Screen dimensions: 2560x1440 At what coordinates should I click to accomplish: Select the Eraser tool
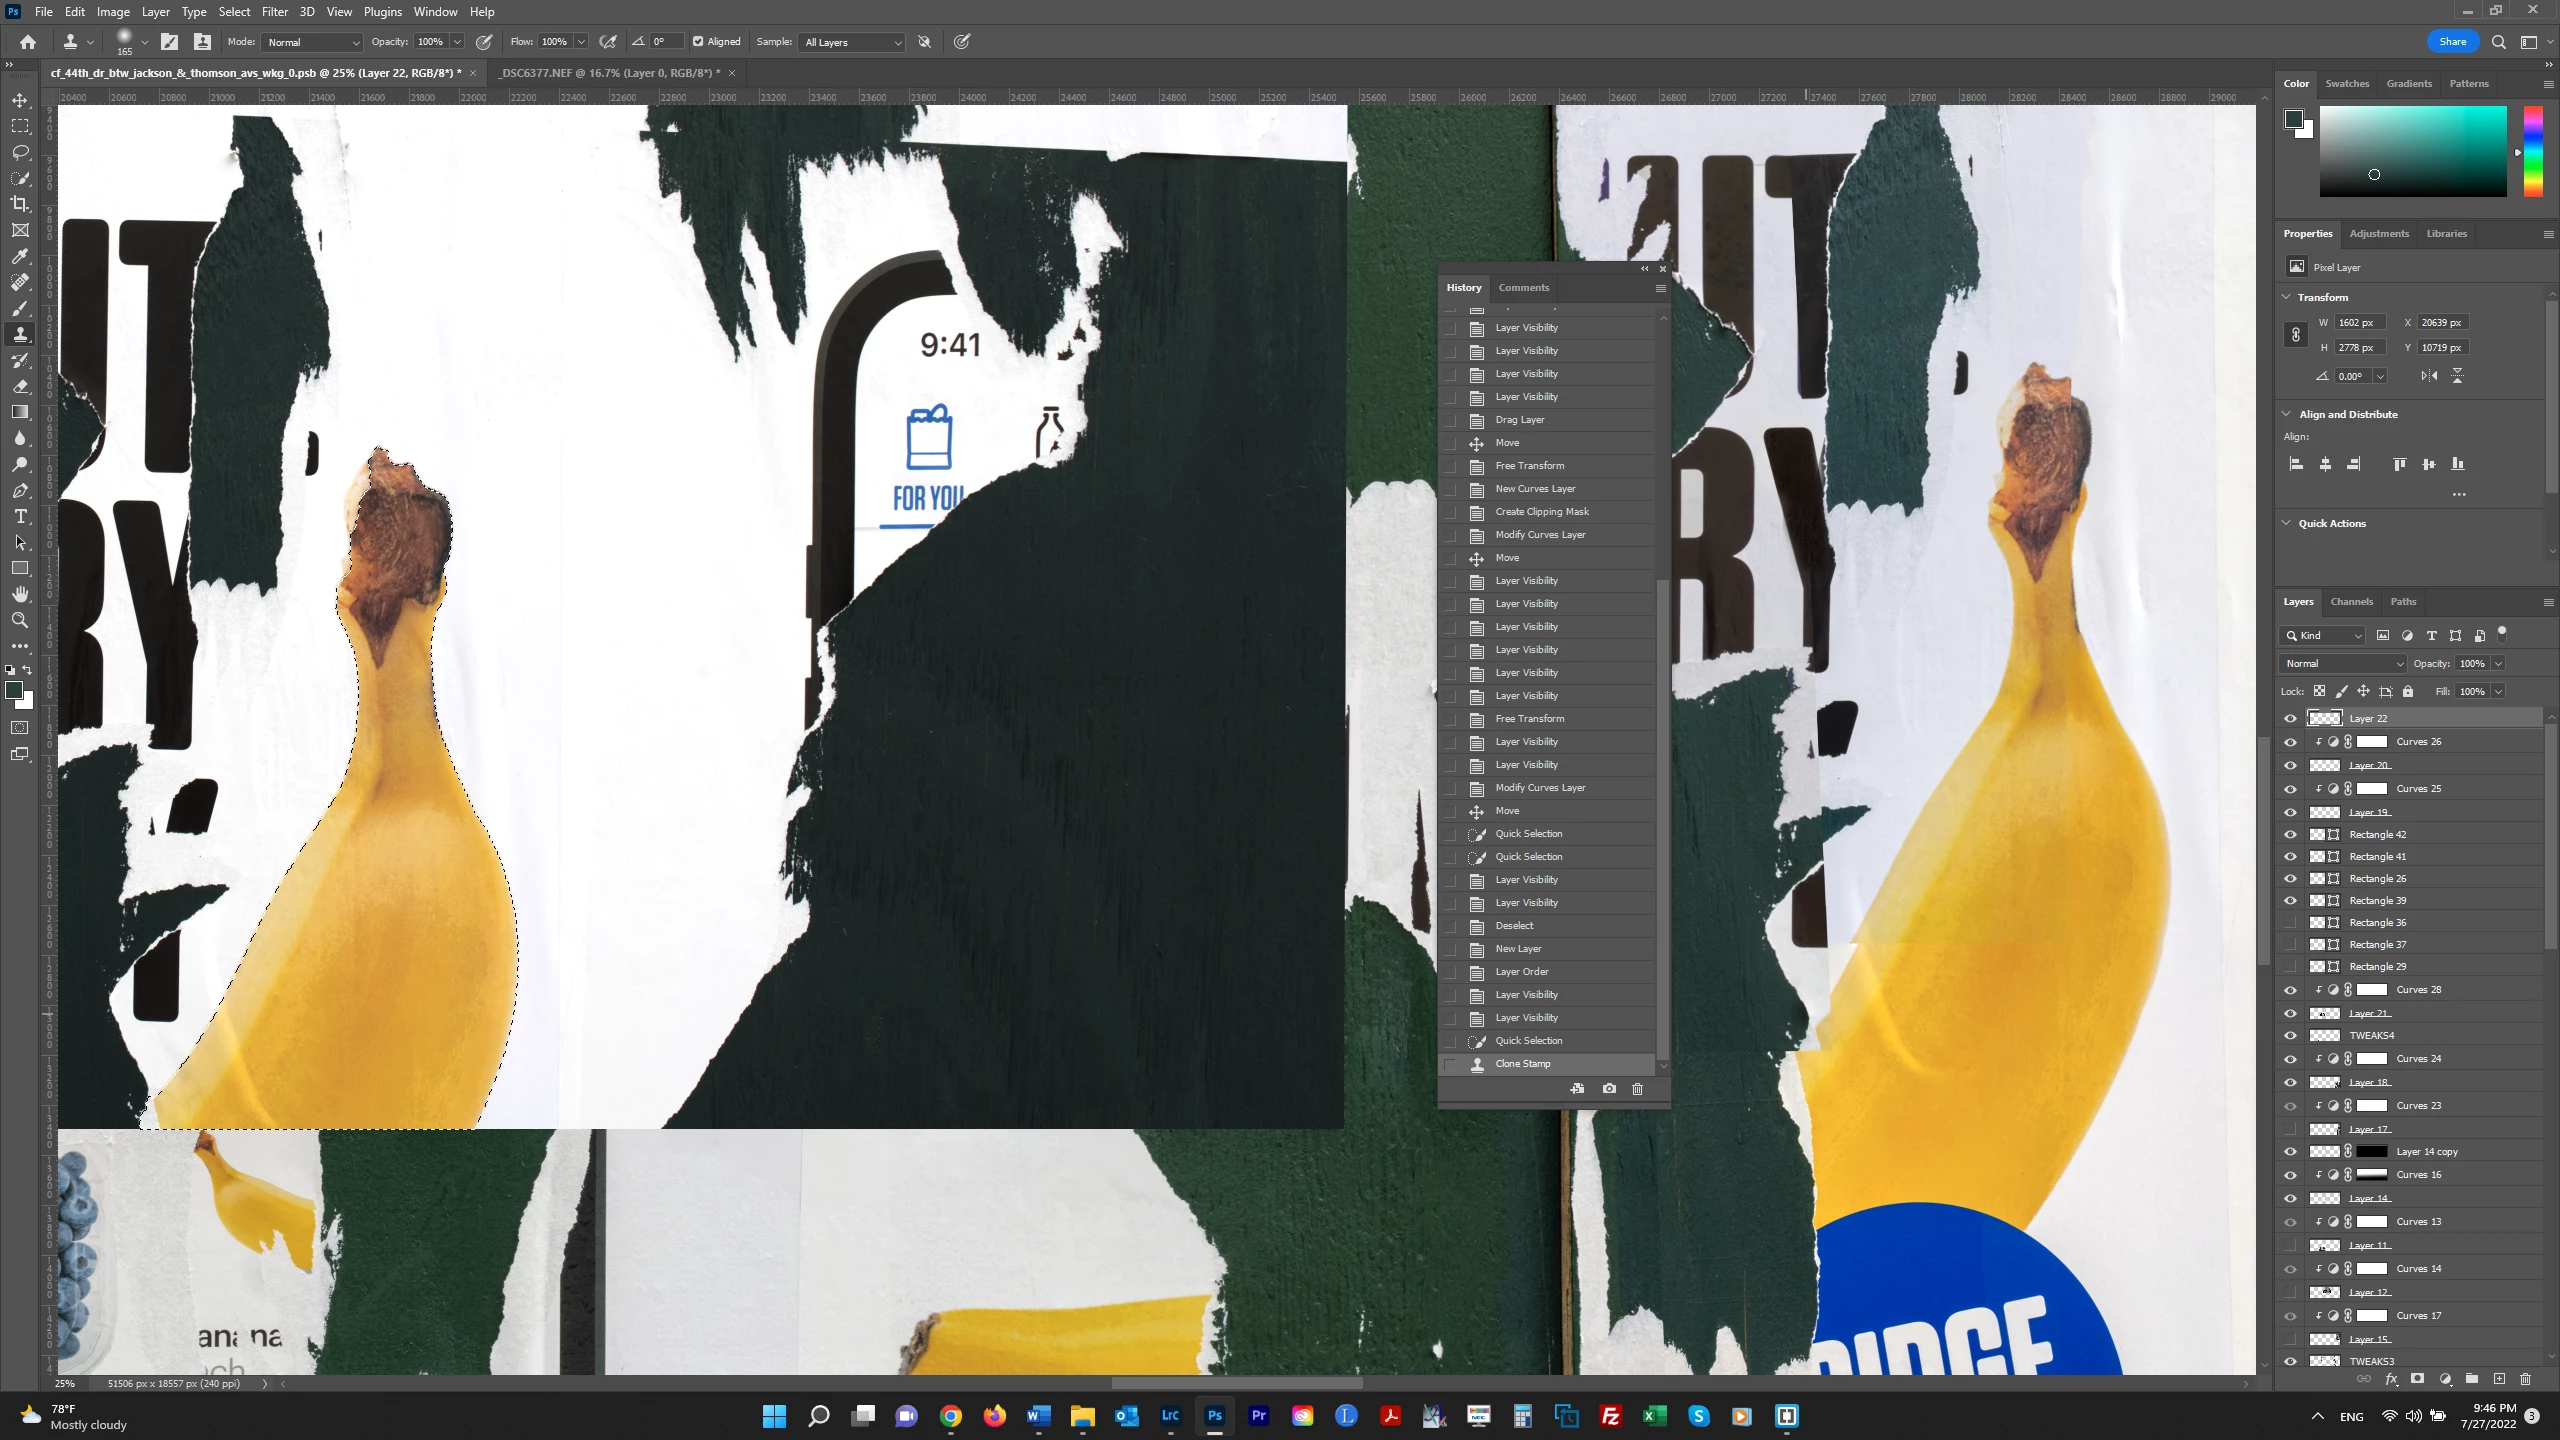(20, 386)
